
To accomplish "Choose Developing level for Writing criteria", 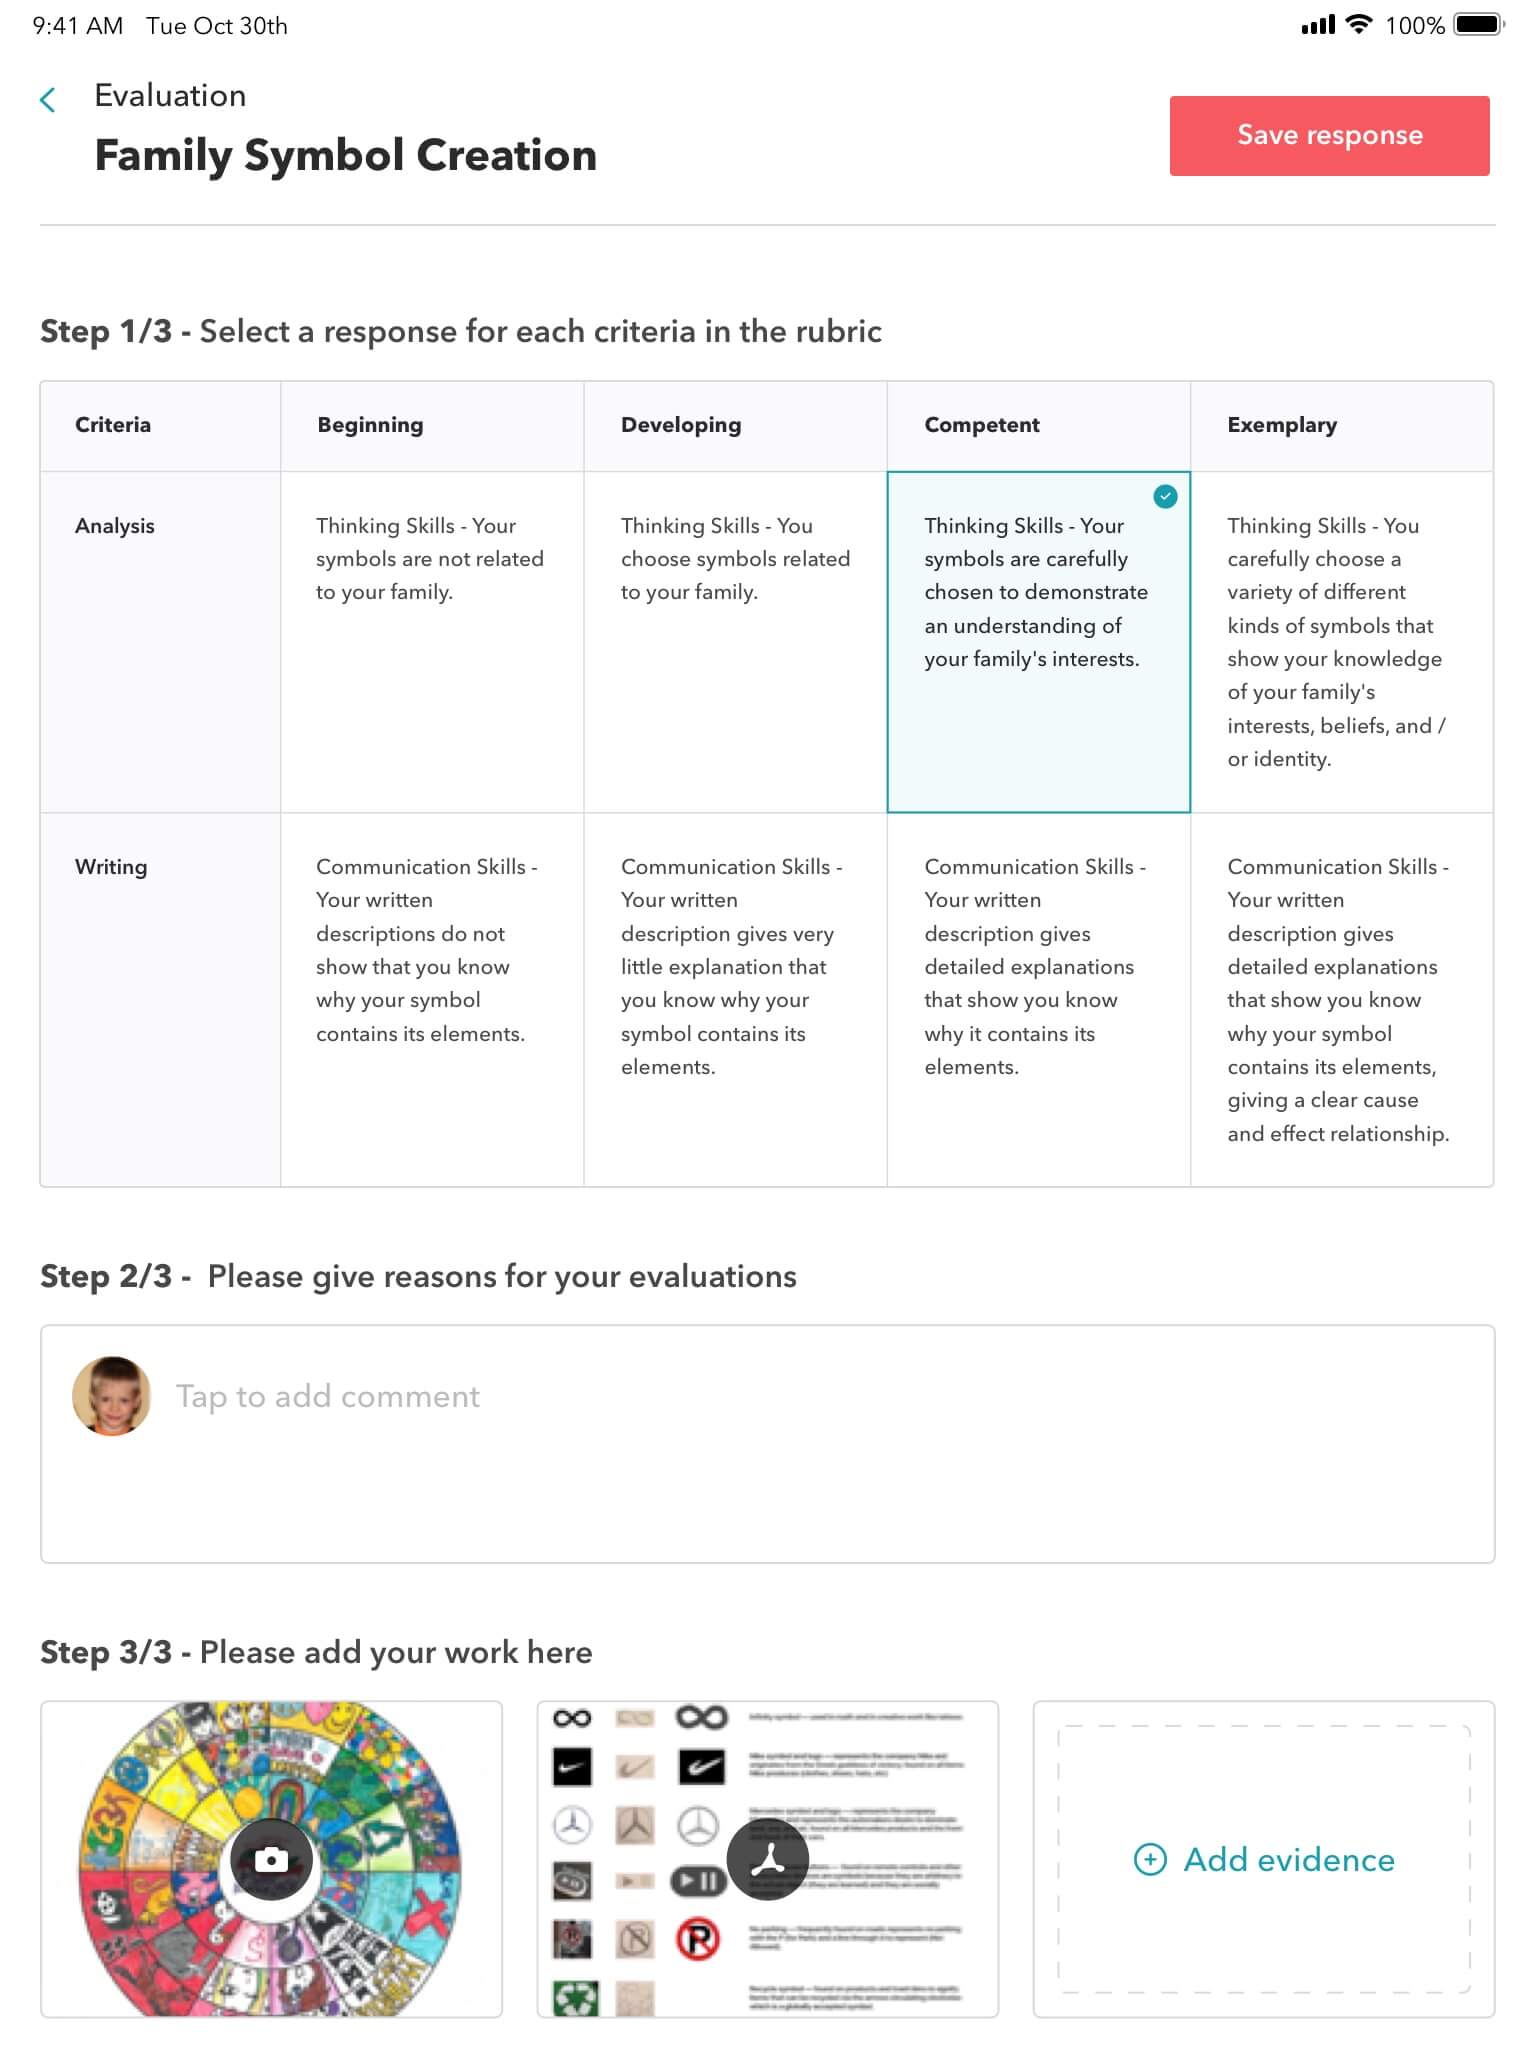I will (735, 999).
